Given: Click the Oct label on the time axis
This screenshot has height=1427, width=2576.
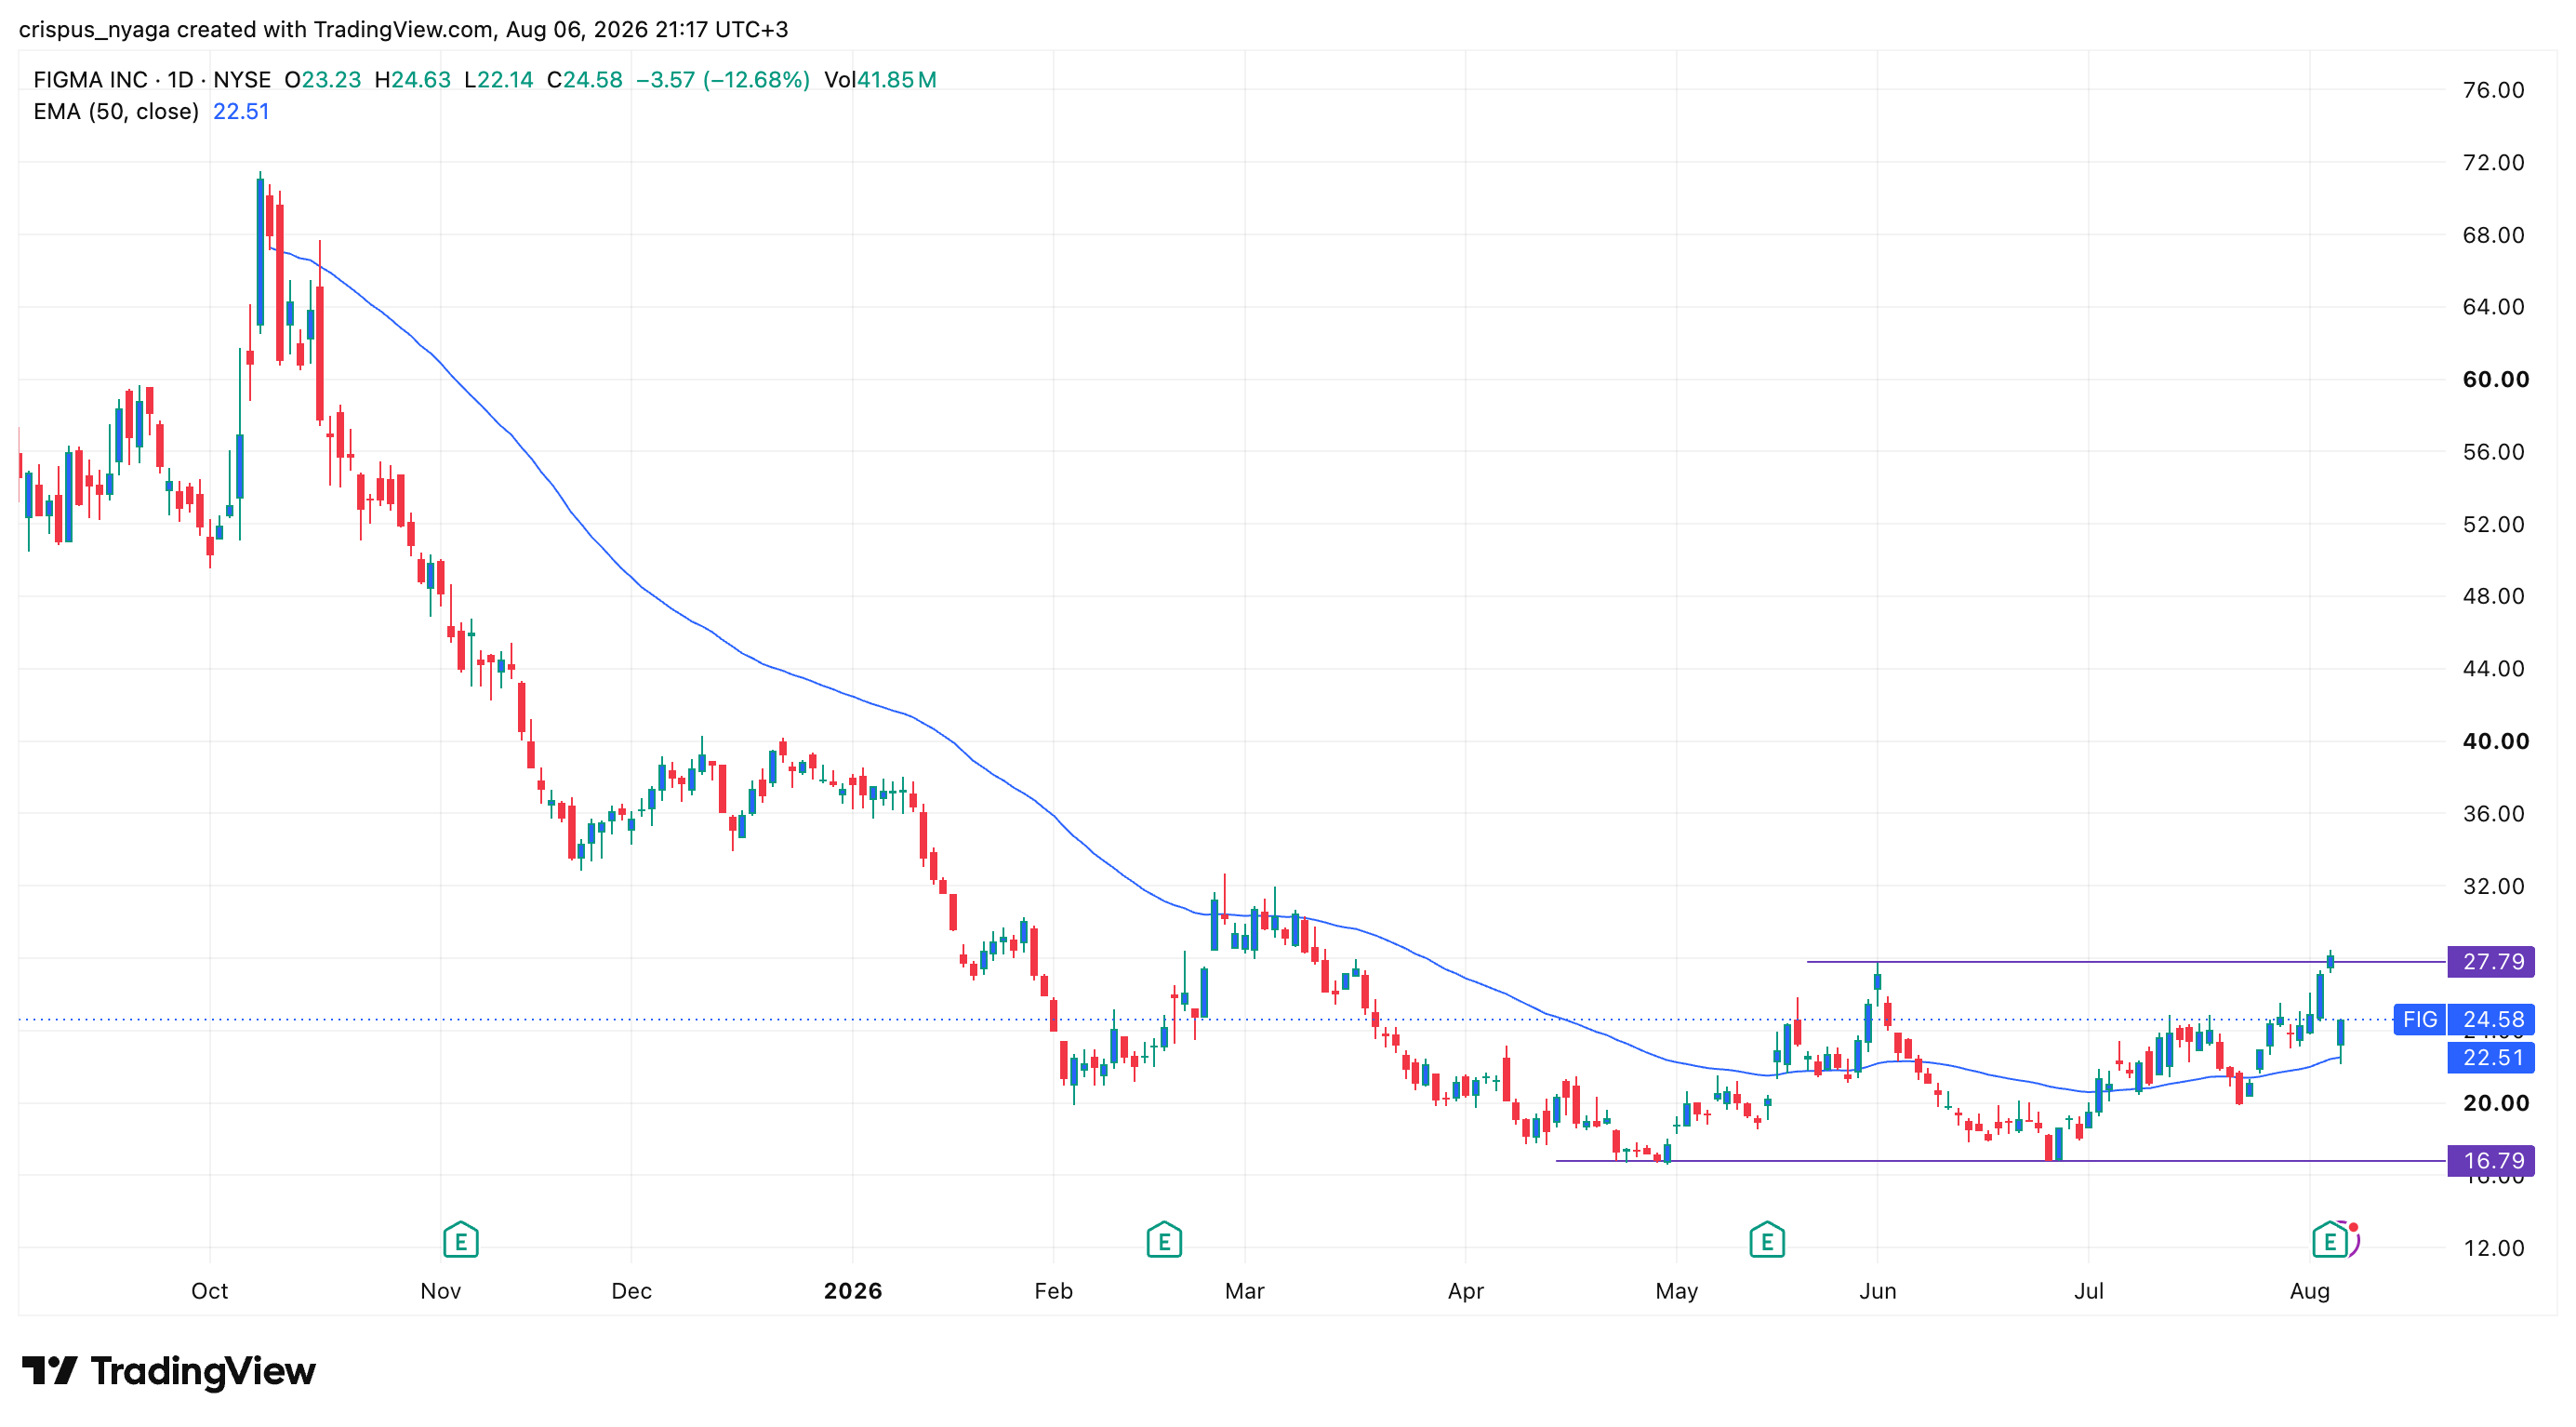Looking at the screenshot, I should (x=210, y=1291).
